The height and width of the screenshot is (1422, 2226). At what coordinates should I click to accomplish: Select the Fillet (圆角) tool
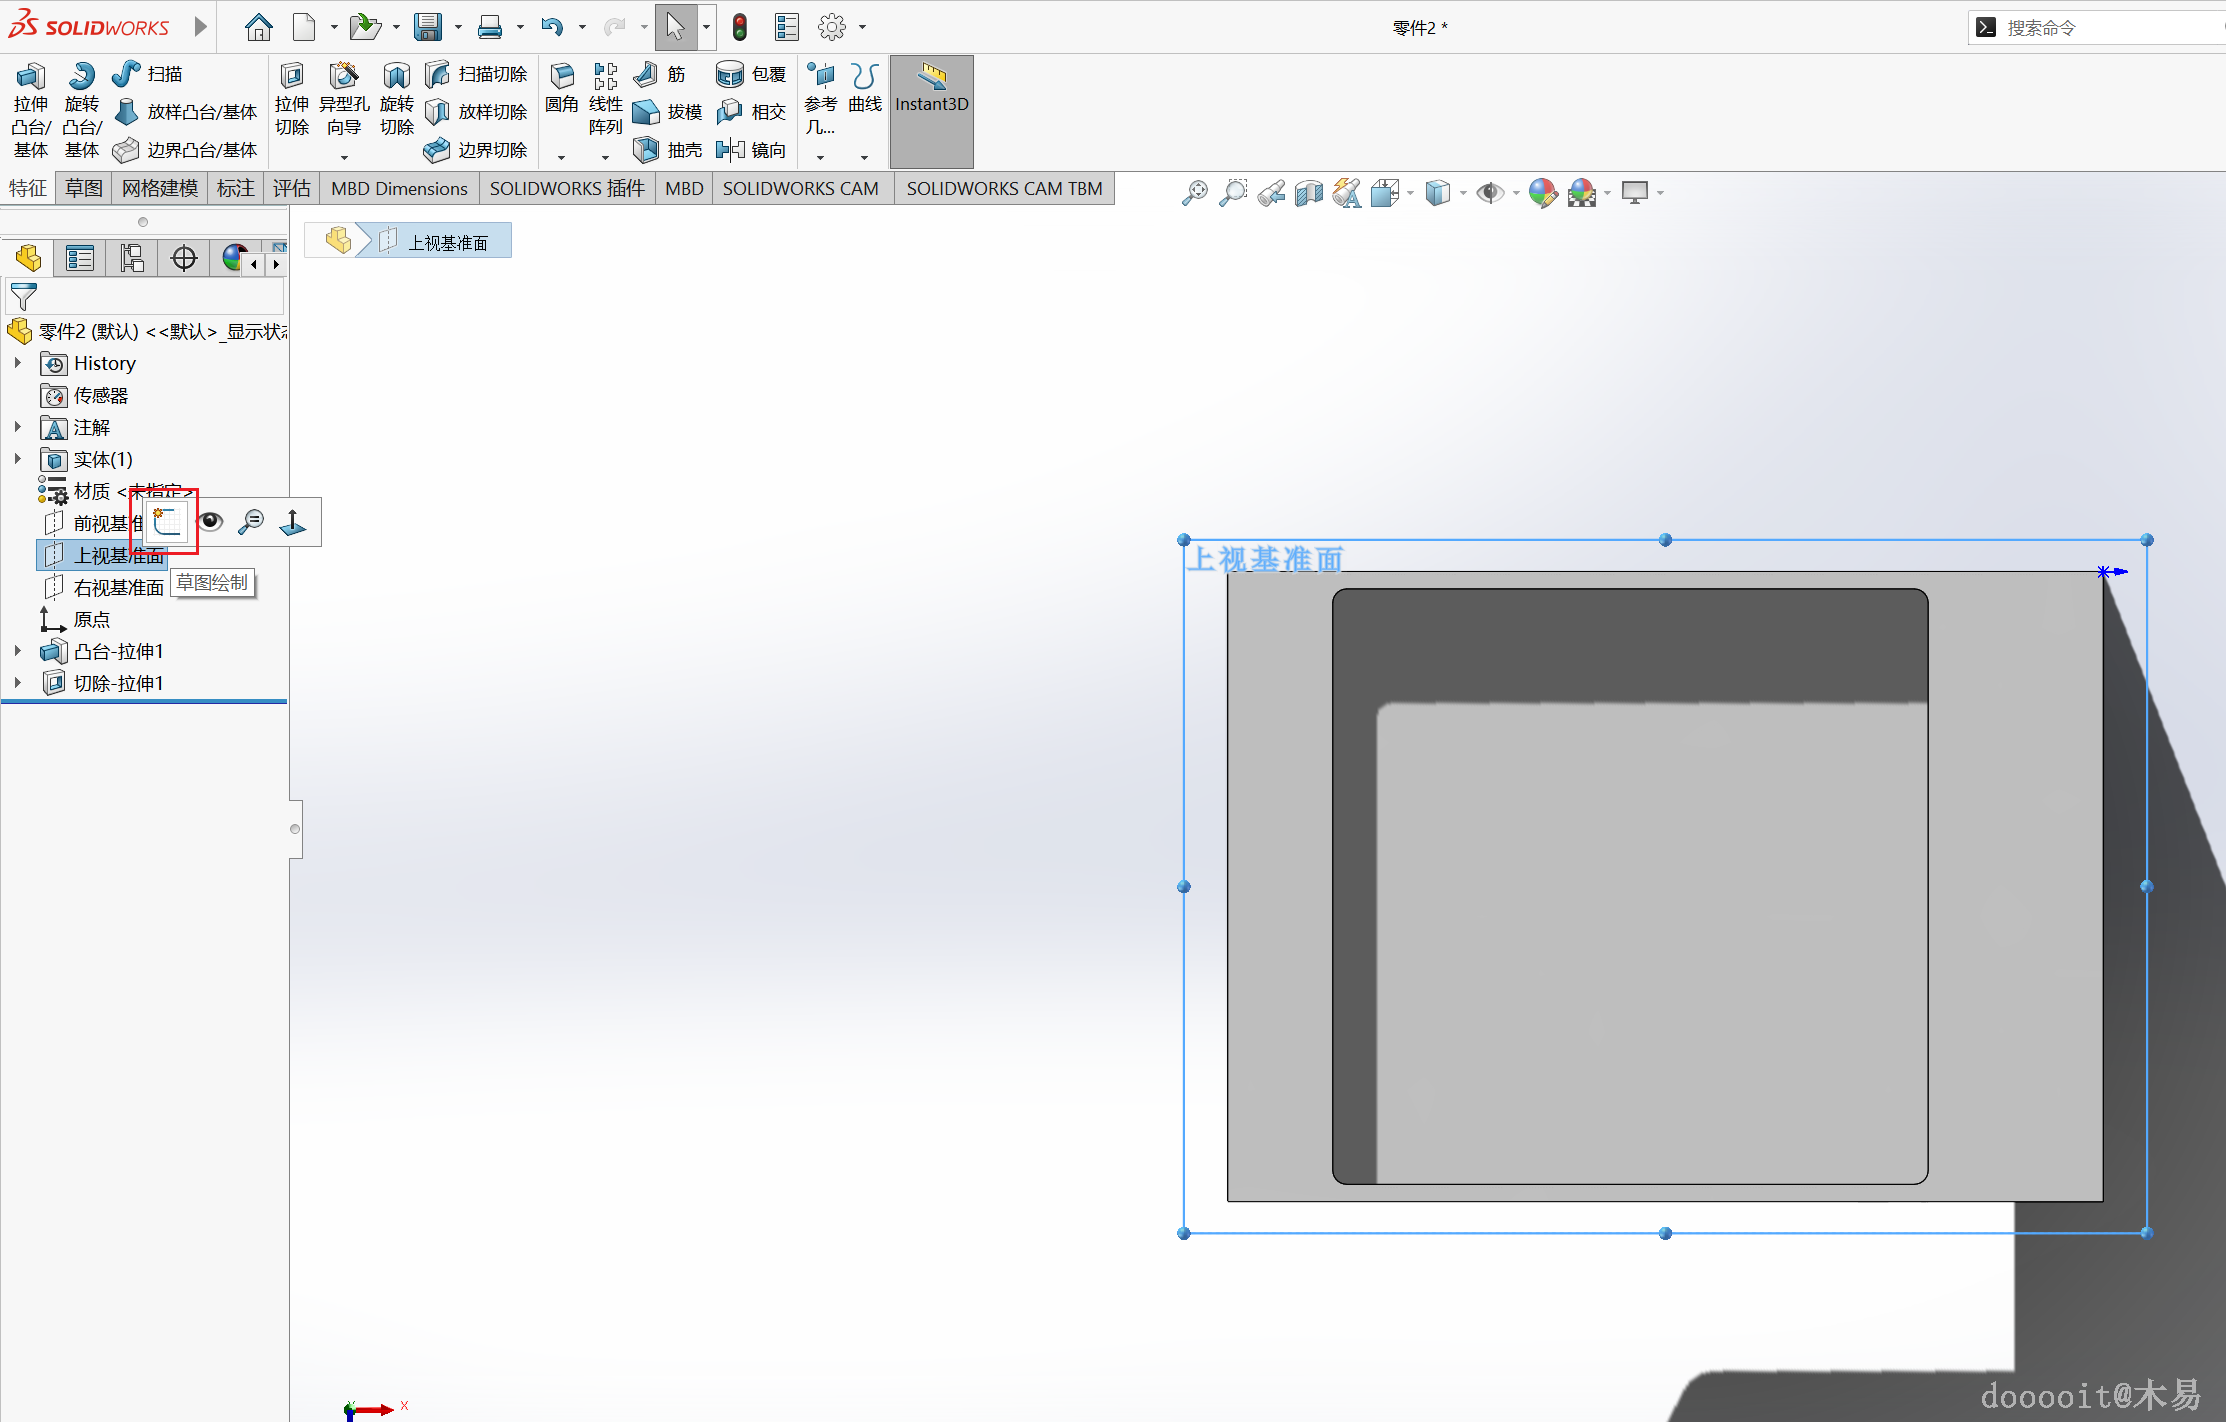561,88
